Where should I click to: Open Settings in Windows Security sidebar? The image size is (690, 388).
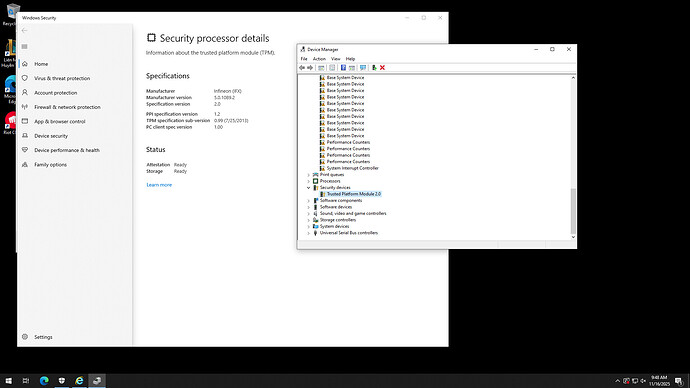click(43, 337)
